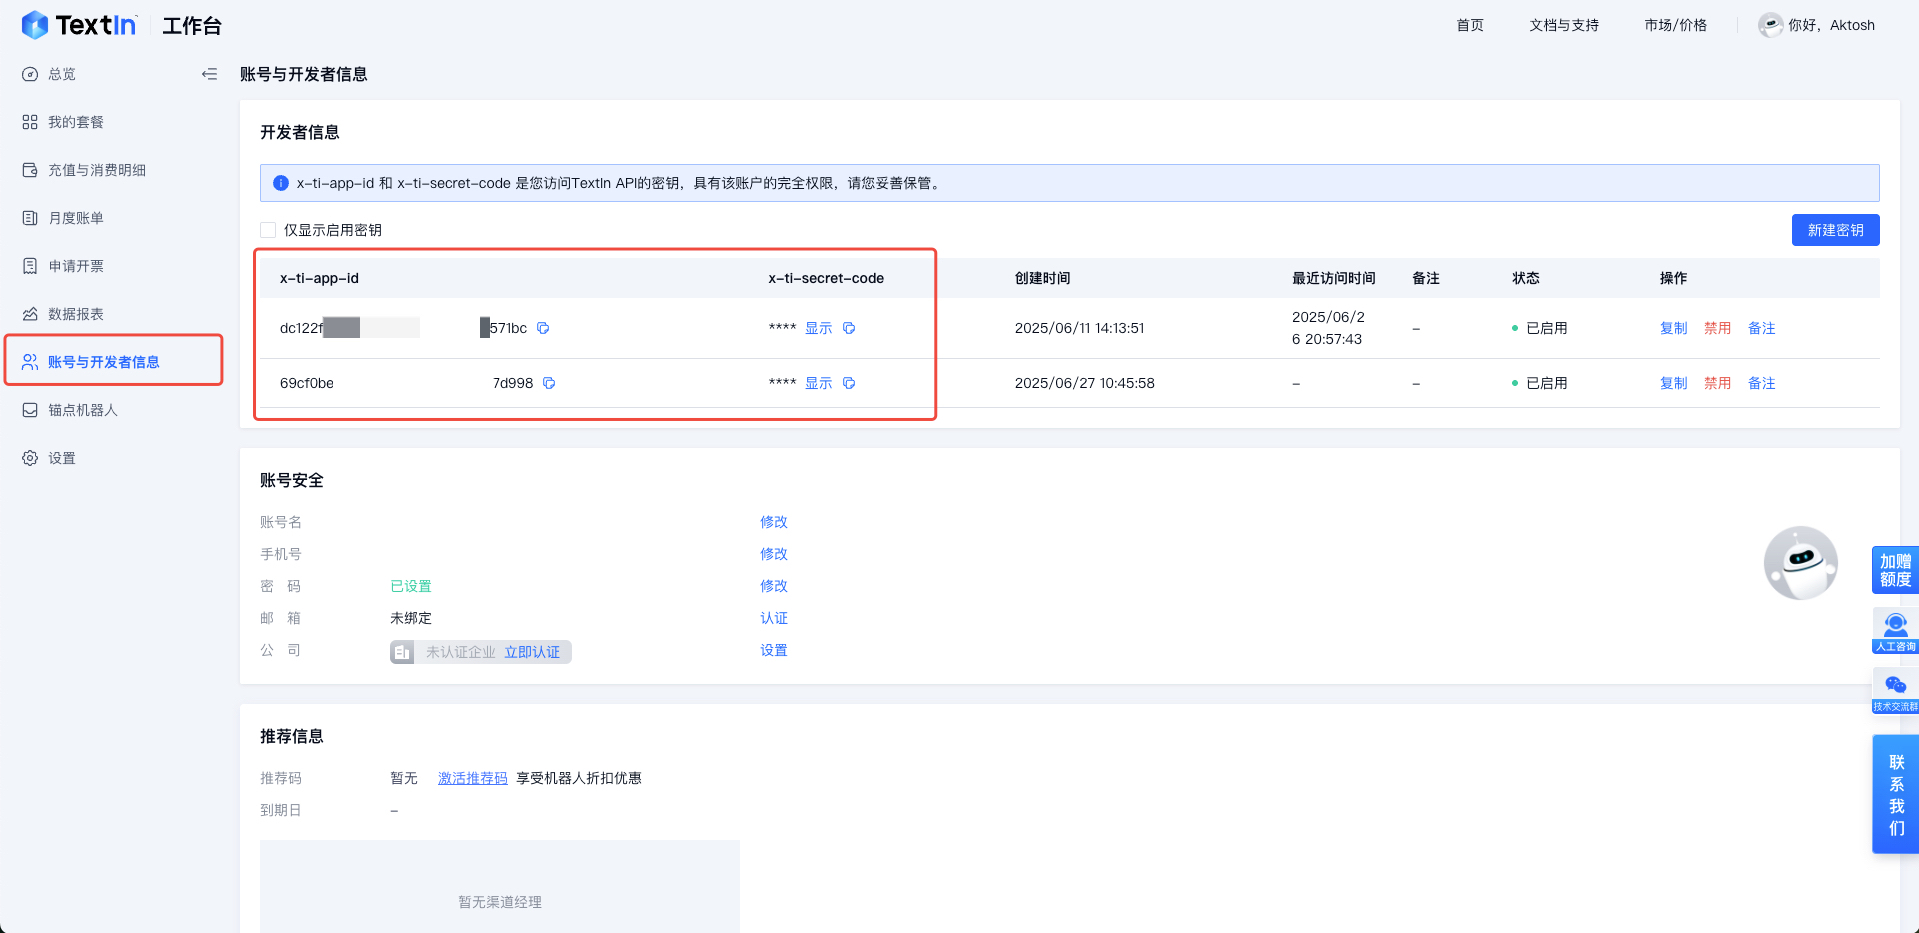This screenshot has width=1919, height=933.
Task: Copy the first row's secret code
Action: [849, 328]
